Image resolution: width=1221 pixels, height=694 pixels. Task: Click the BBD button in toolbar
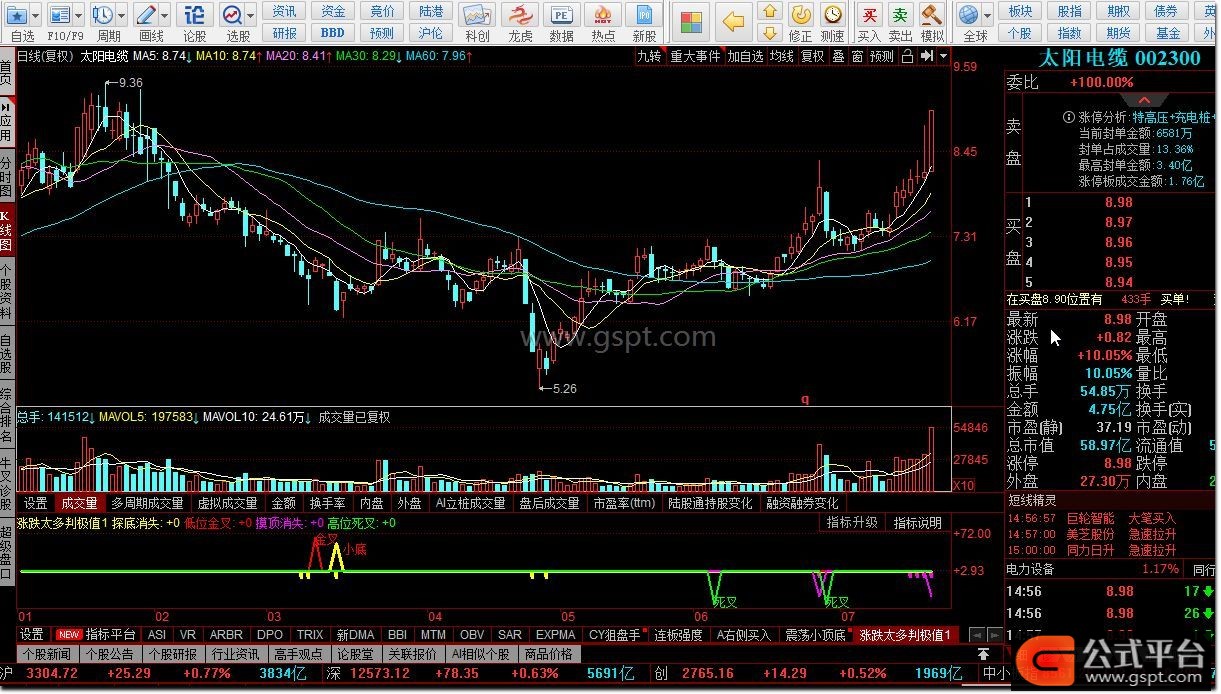(334, 33)
